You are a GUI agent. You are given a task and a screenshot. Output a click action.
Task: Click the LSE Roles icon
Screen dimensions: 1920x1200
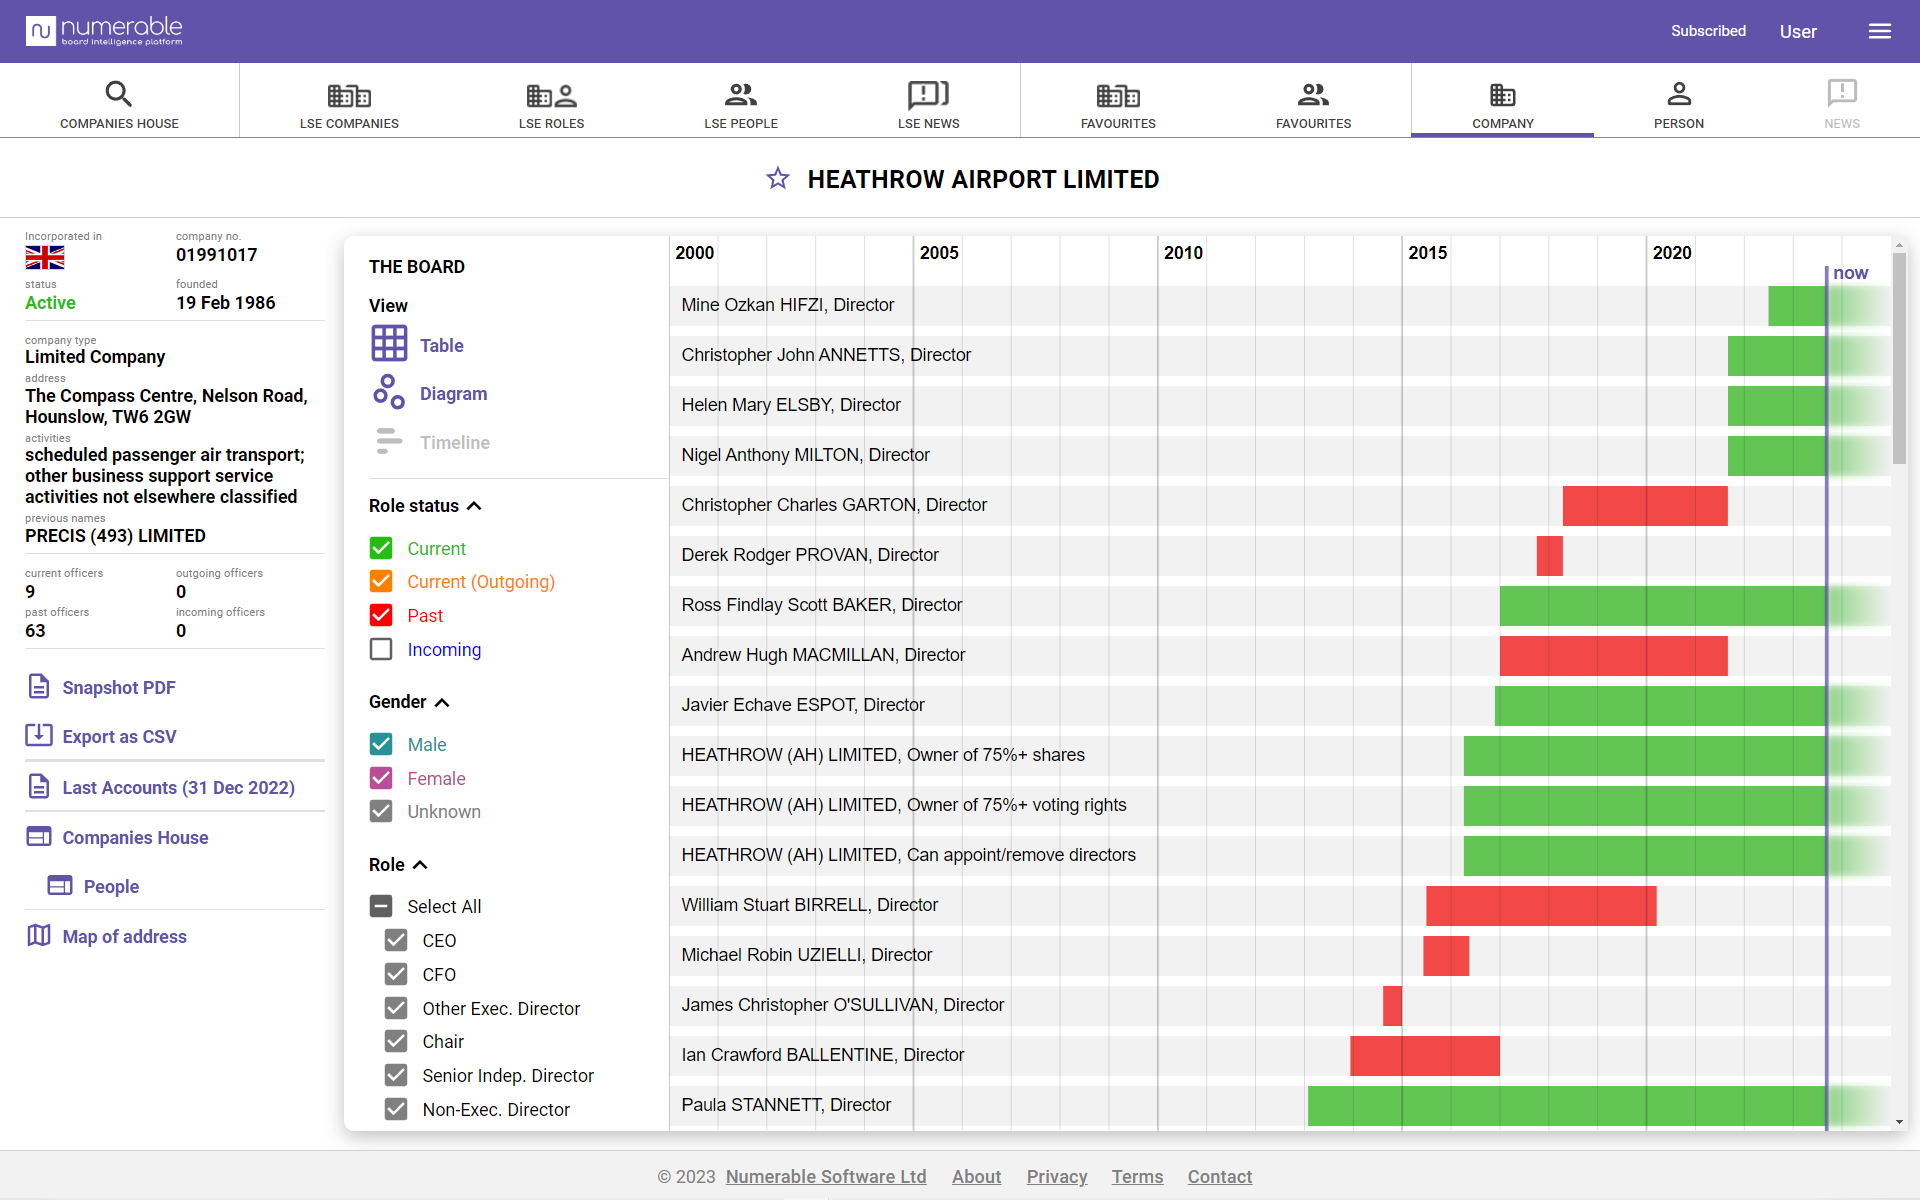click(x=551, y=95)
